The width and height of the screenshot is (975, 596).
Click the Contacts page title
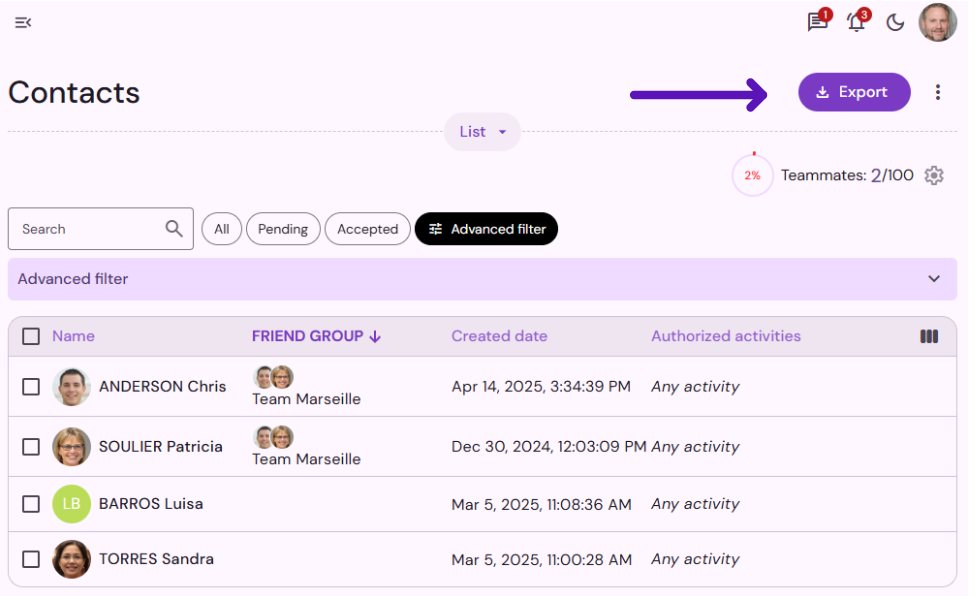[74, 93]
